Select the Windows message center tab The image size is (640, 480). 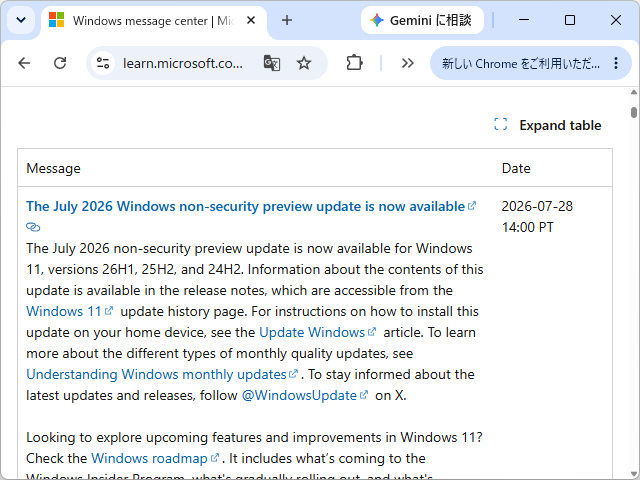153,20
